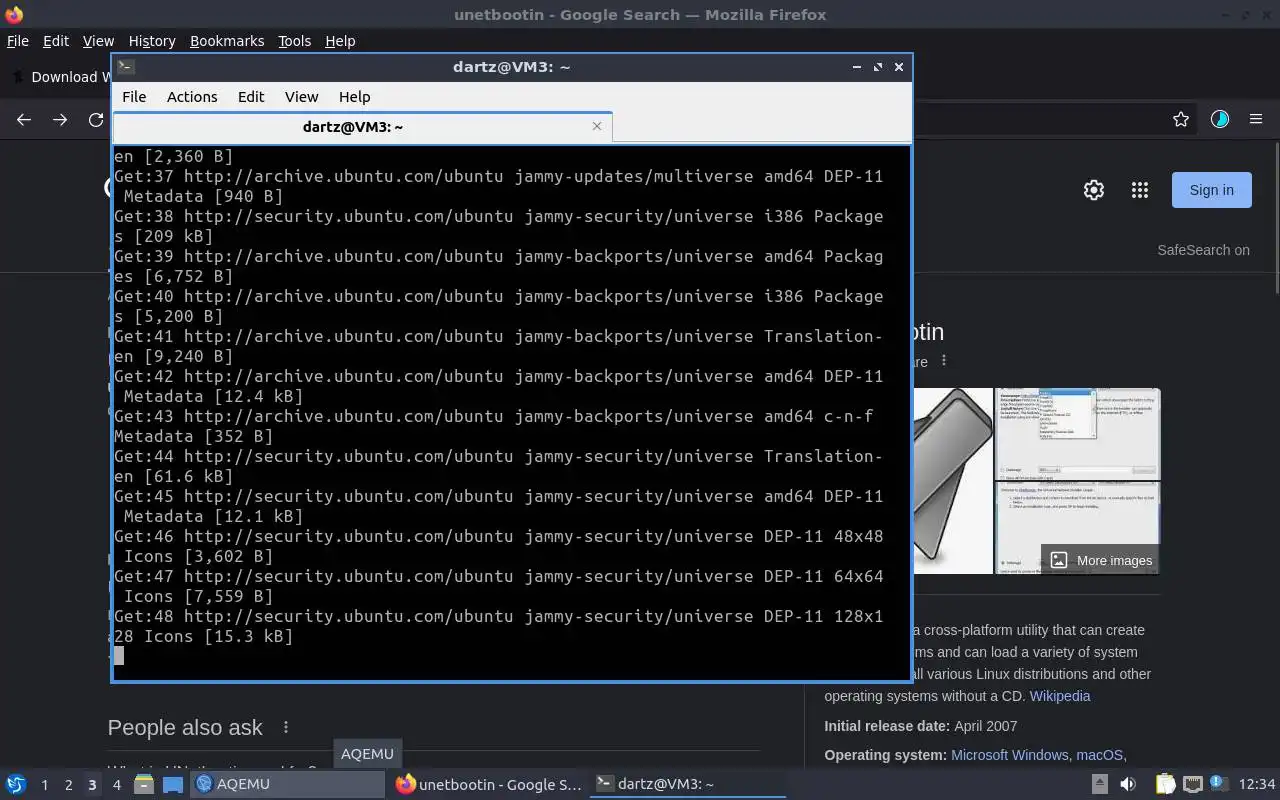Click UNetbootin lower screenshot thumbnail
This screenshot has width=1280, height=800.
pos(1078,528)
